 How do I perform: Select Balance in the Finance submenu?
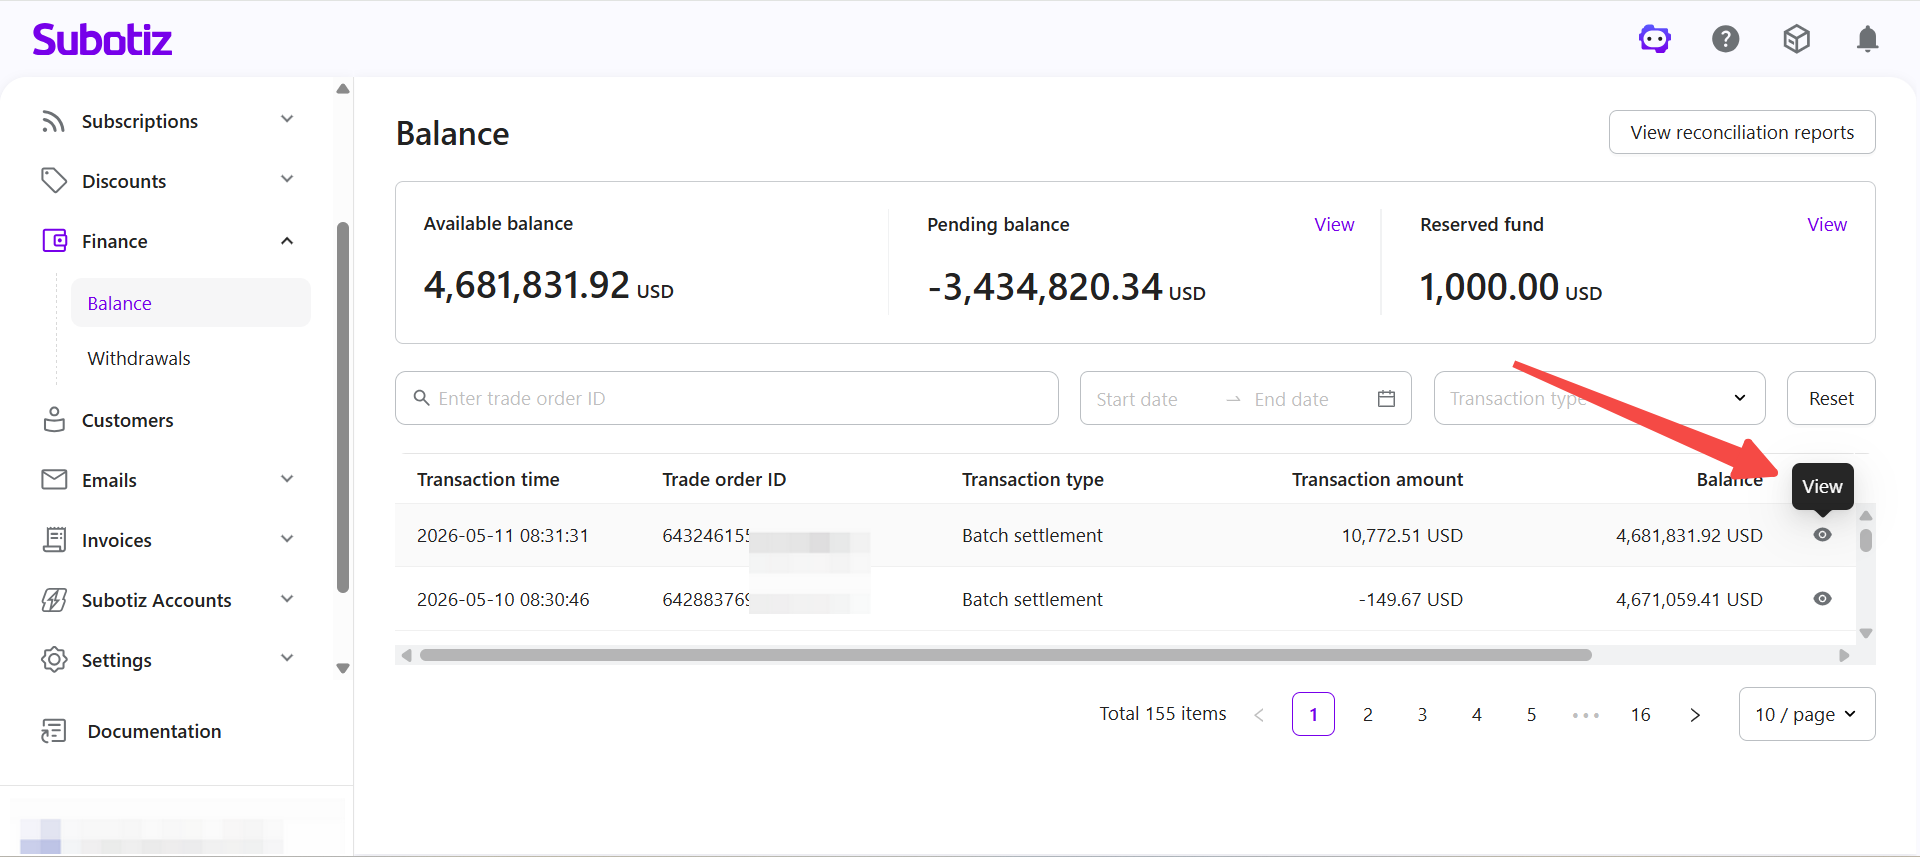coord(120,303)
